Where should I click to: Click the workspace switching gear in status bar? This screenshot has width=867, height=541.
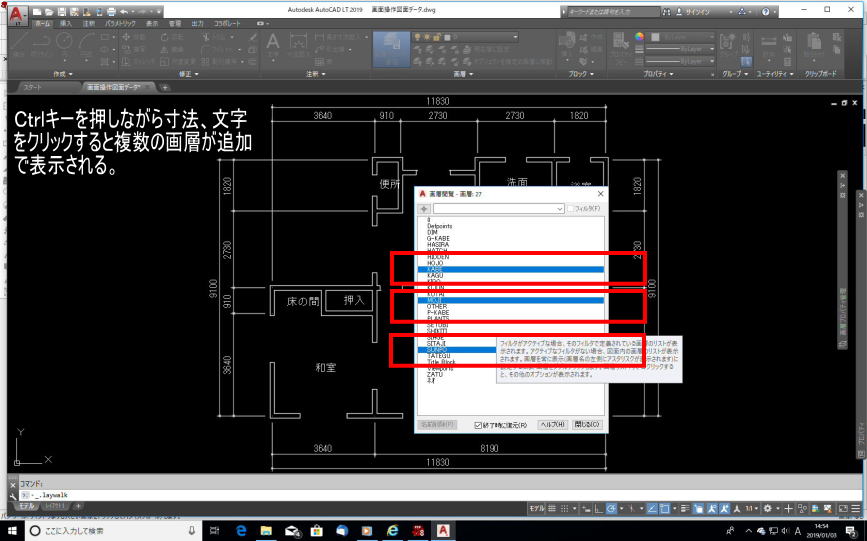click(x=767, y=508)
